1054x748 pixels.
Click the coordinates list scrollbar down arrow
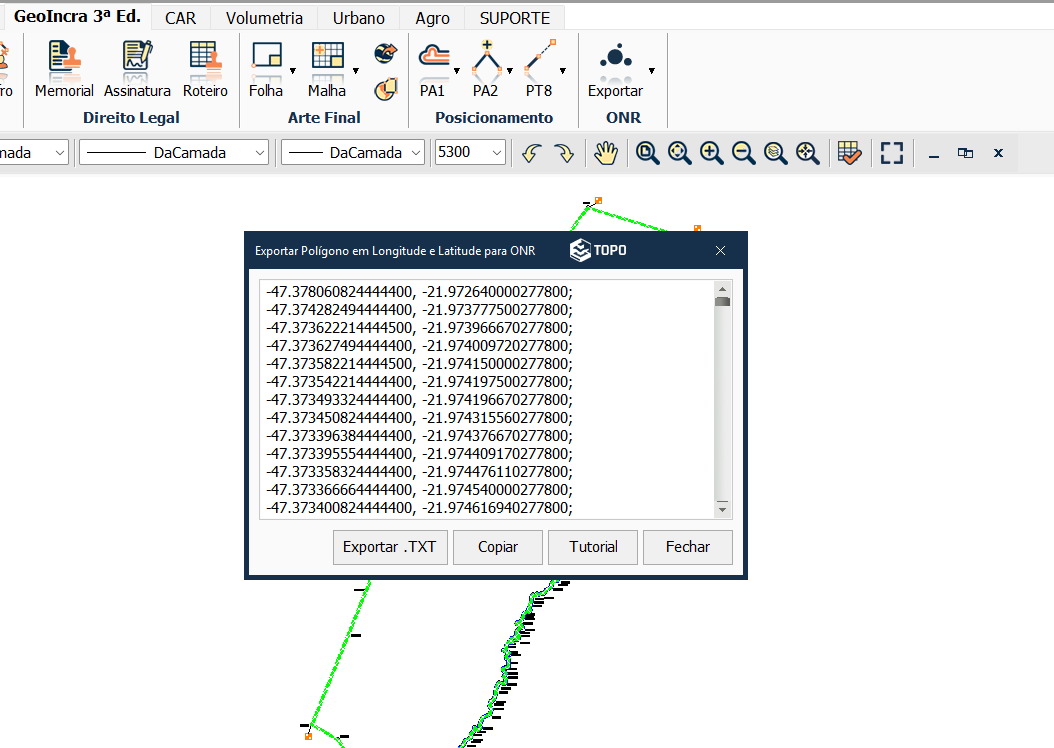(722, 509)
